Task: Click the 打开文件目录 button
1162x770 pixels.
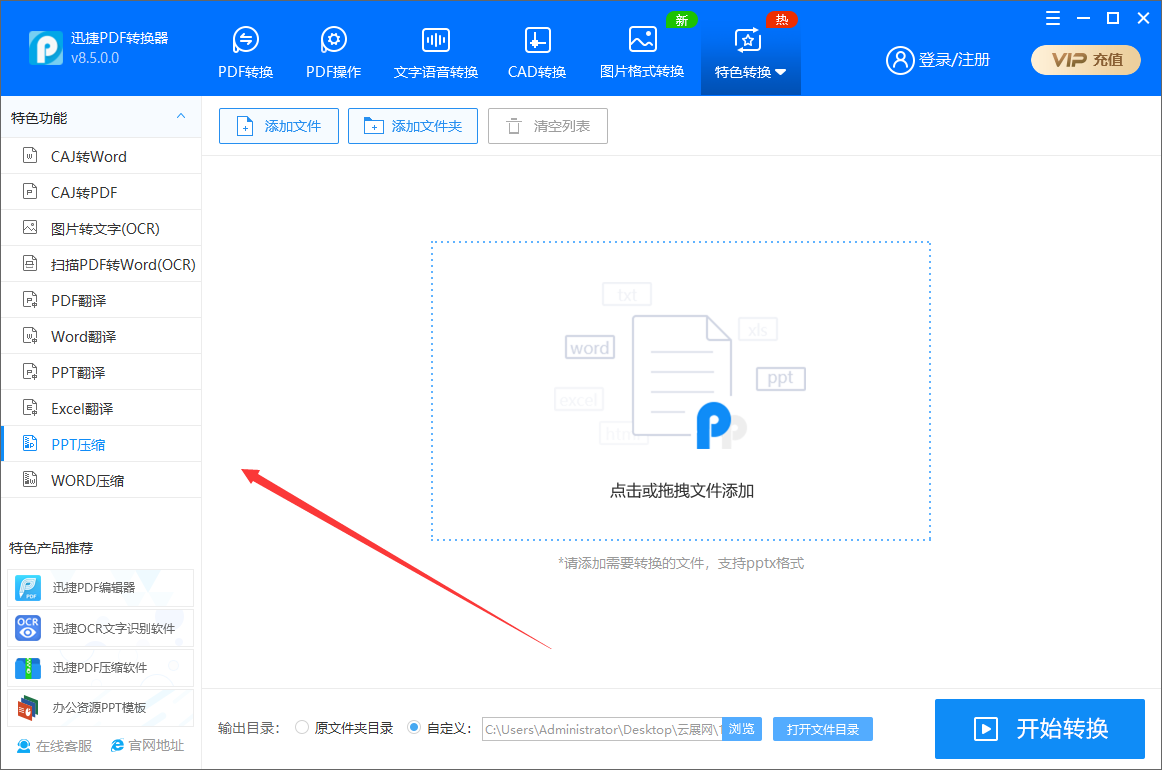Action: (x=823, y=729)
